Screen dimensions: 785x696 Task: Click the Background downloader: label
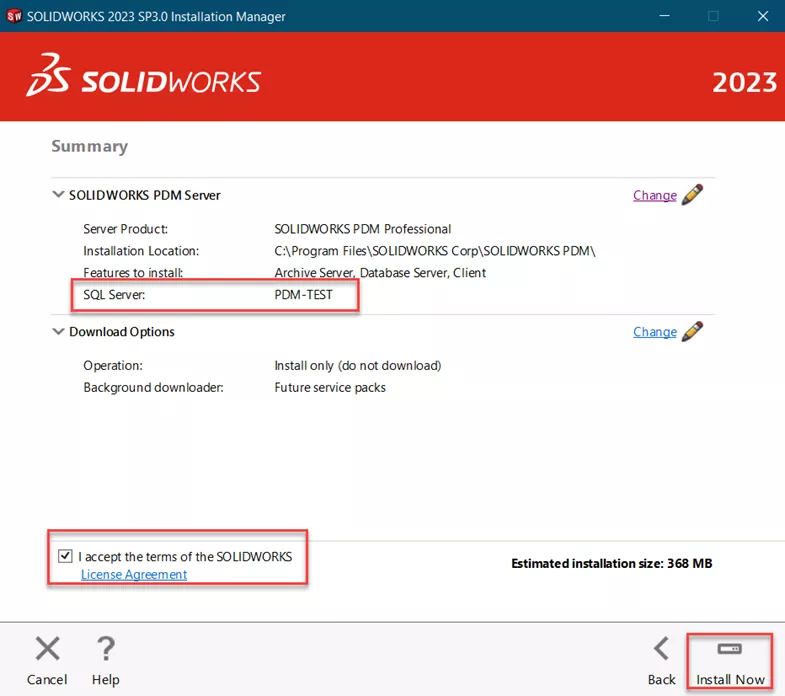click(x=153, y=388)
